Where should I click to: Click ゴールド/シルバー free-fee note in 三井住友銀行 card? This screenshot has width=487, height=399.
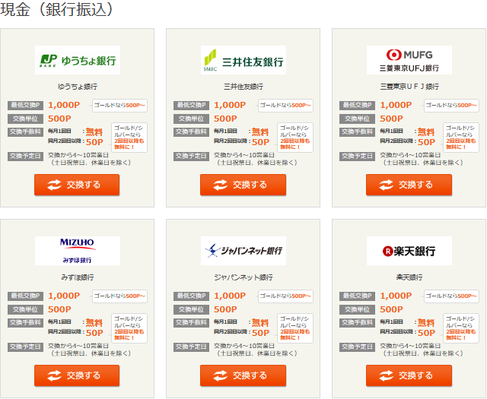point(295,137)
